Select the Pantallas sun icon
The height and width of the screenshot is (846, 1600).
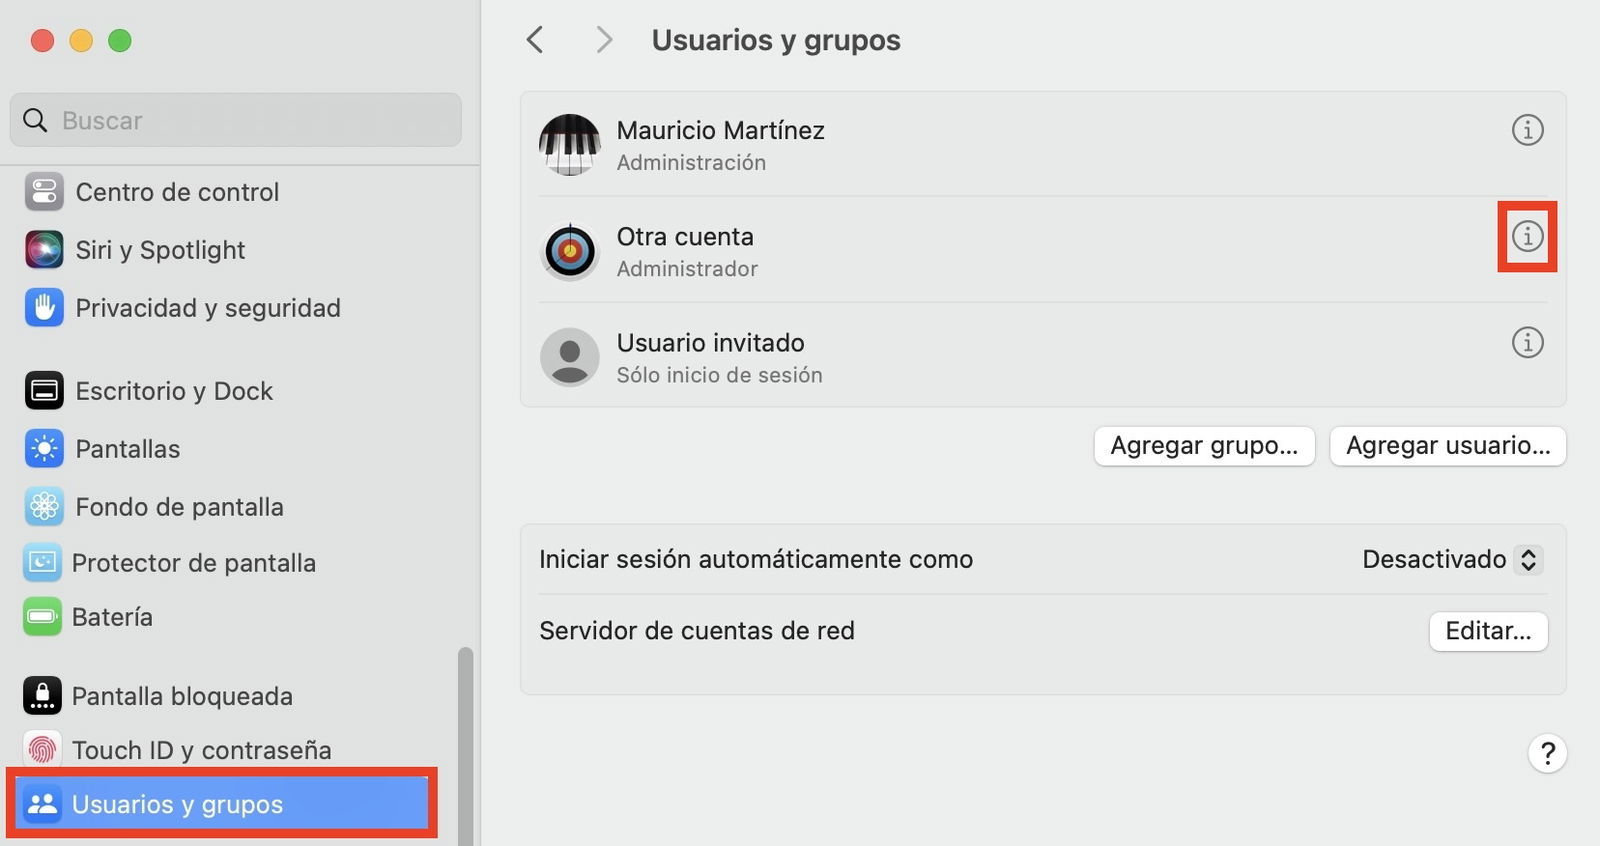(x=44, y=449)
